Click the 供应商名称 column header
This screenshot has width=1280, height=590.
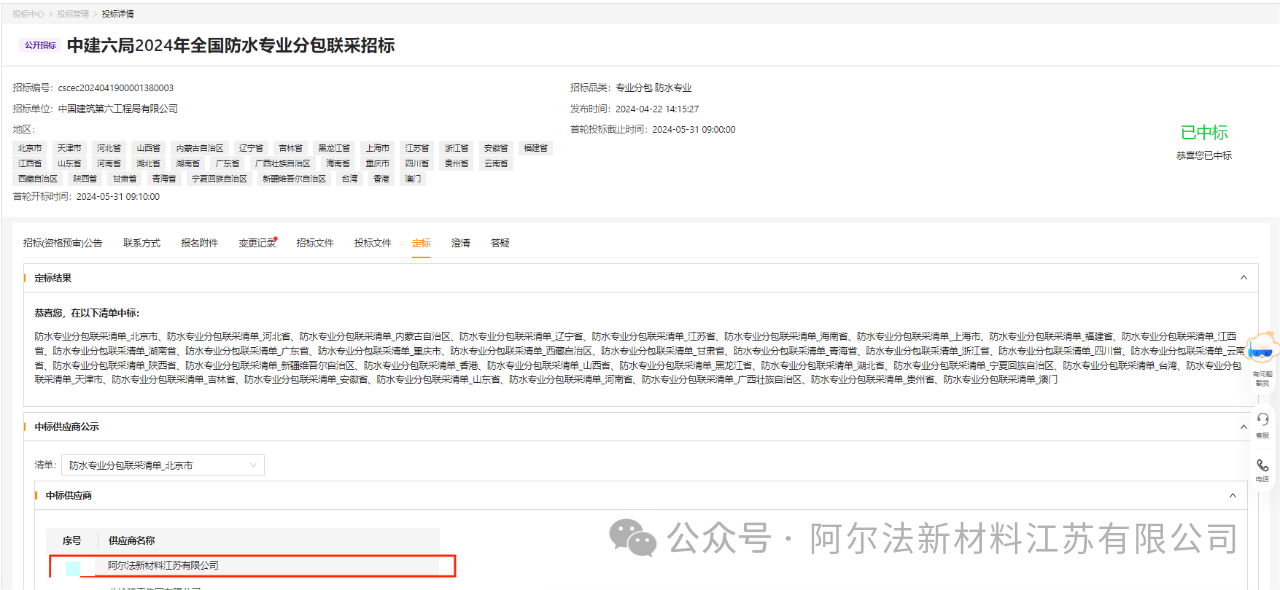[133, 540]
